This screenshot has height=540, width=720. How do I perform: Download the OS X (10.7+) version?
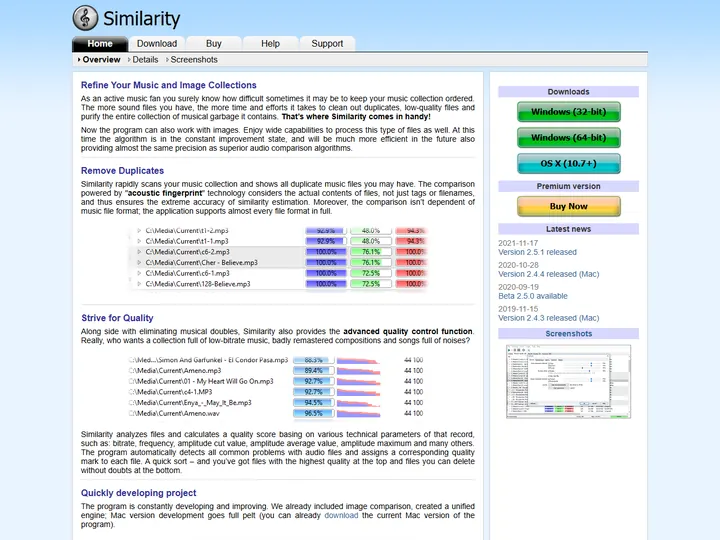click(x=568, y=163)
